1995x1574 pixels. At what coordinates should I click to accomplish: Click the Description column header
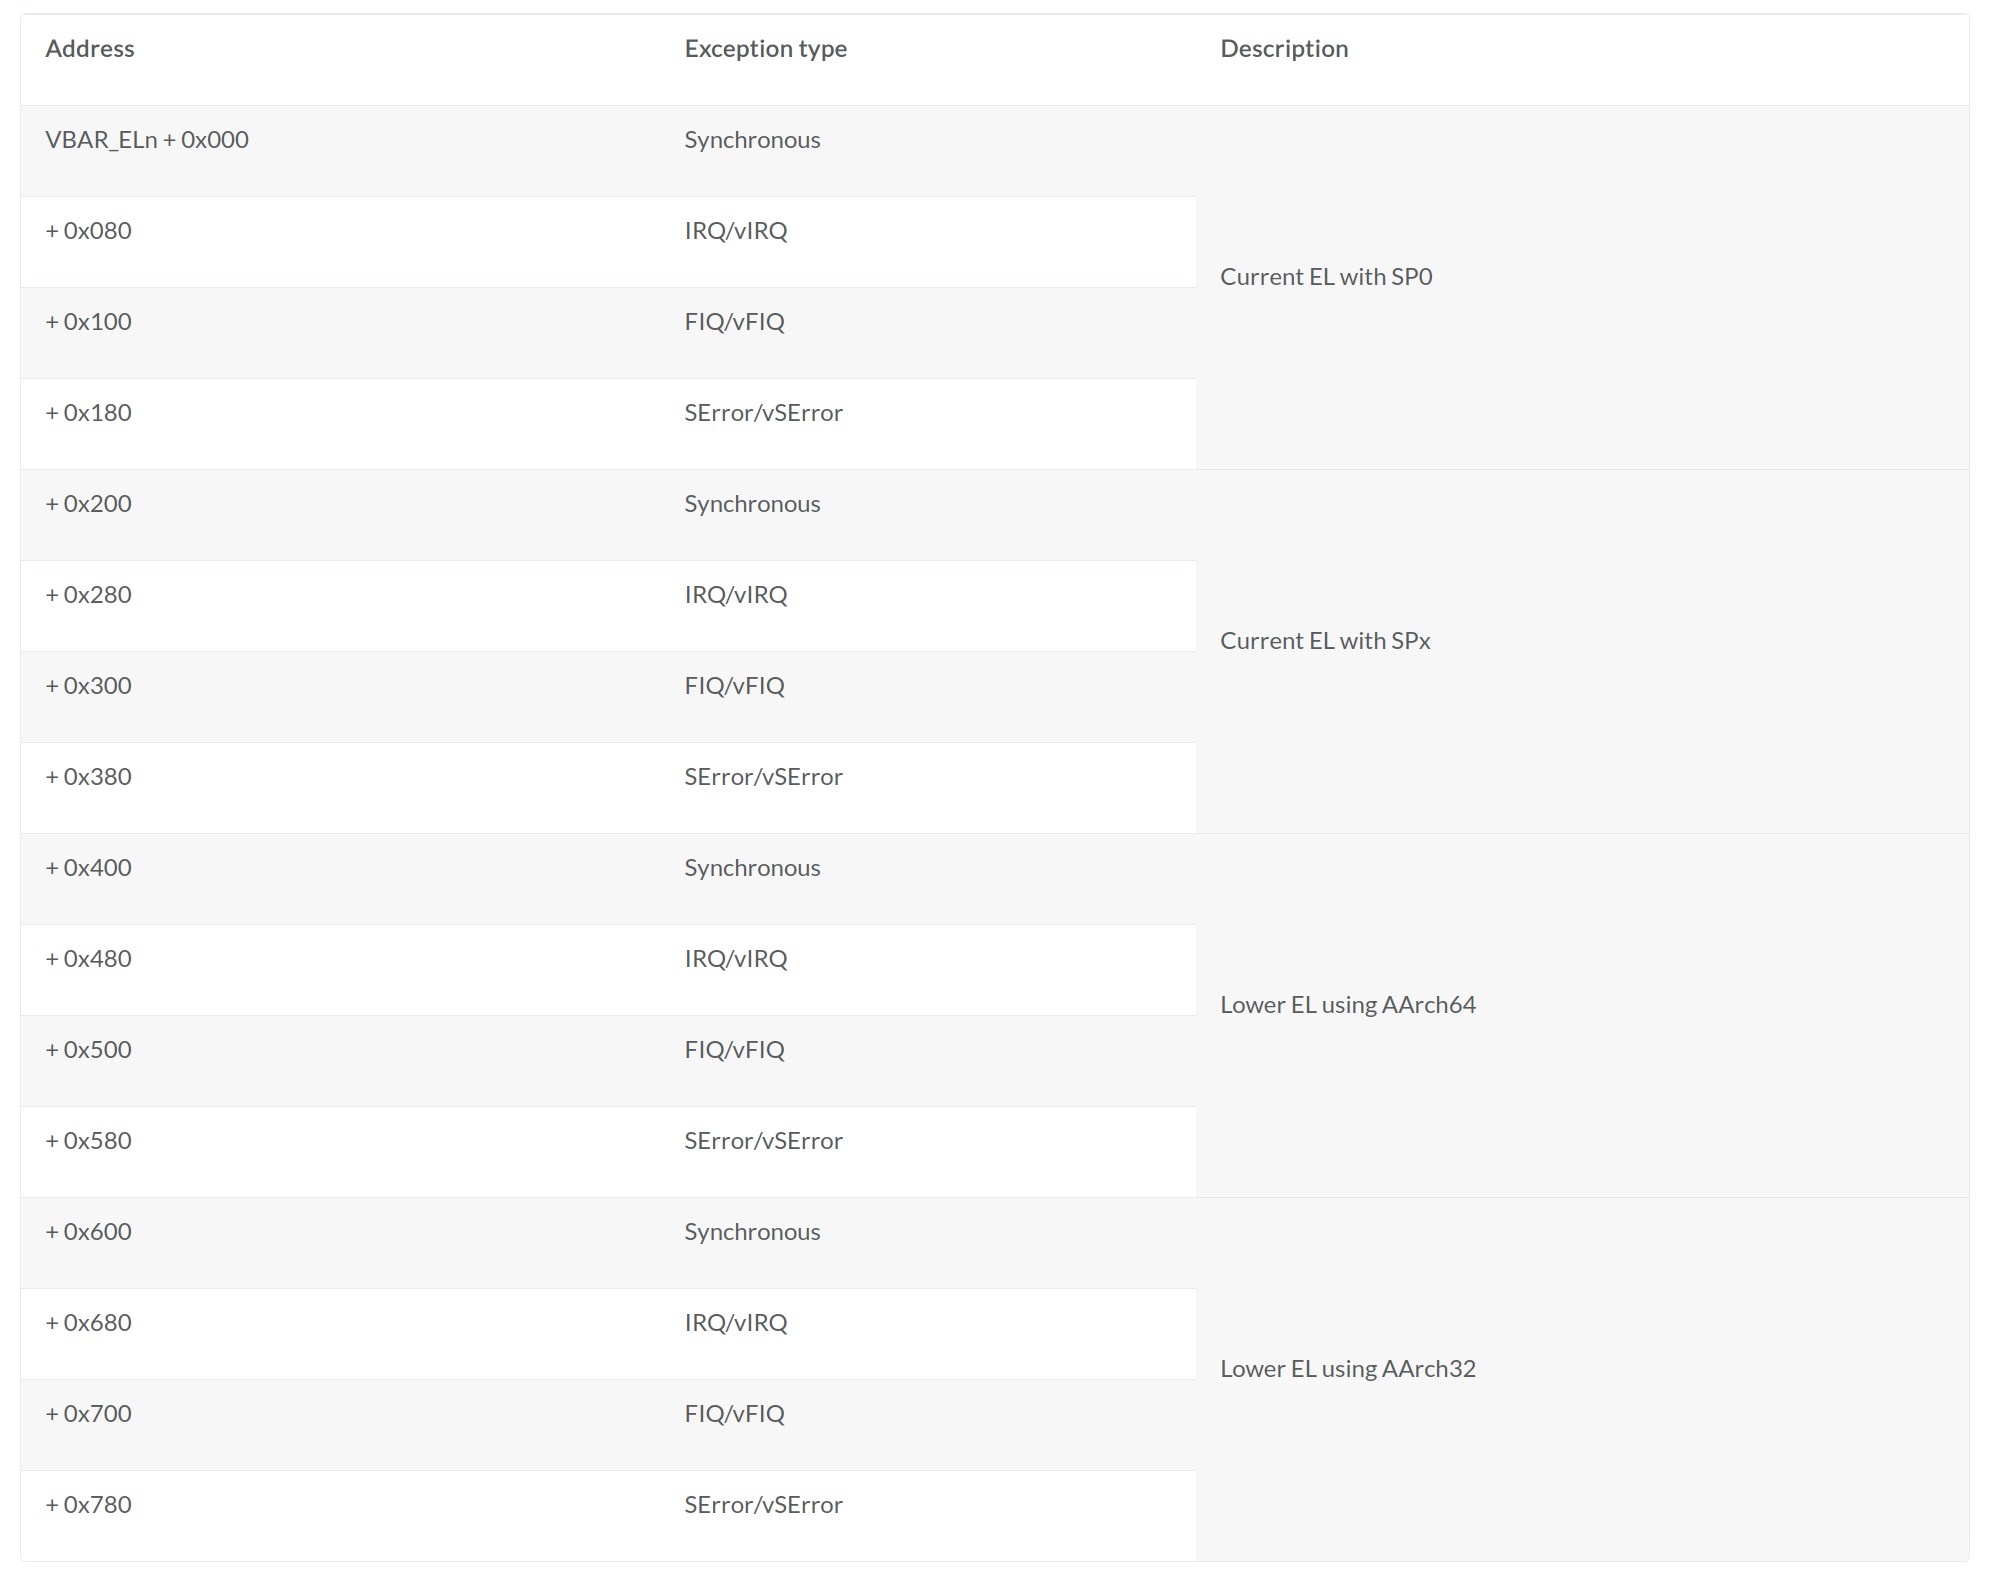click(x=1284, y=49)
